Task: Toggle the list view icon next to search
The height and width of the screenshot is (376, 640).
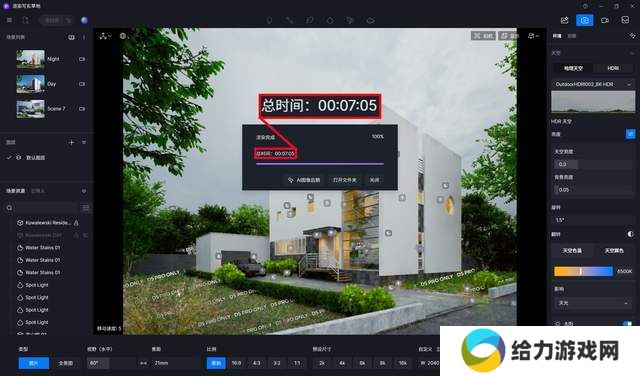Action: 86,208
